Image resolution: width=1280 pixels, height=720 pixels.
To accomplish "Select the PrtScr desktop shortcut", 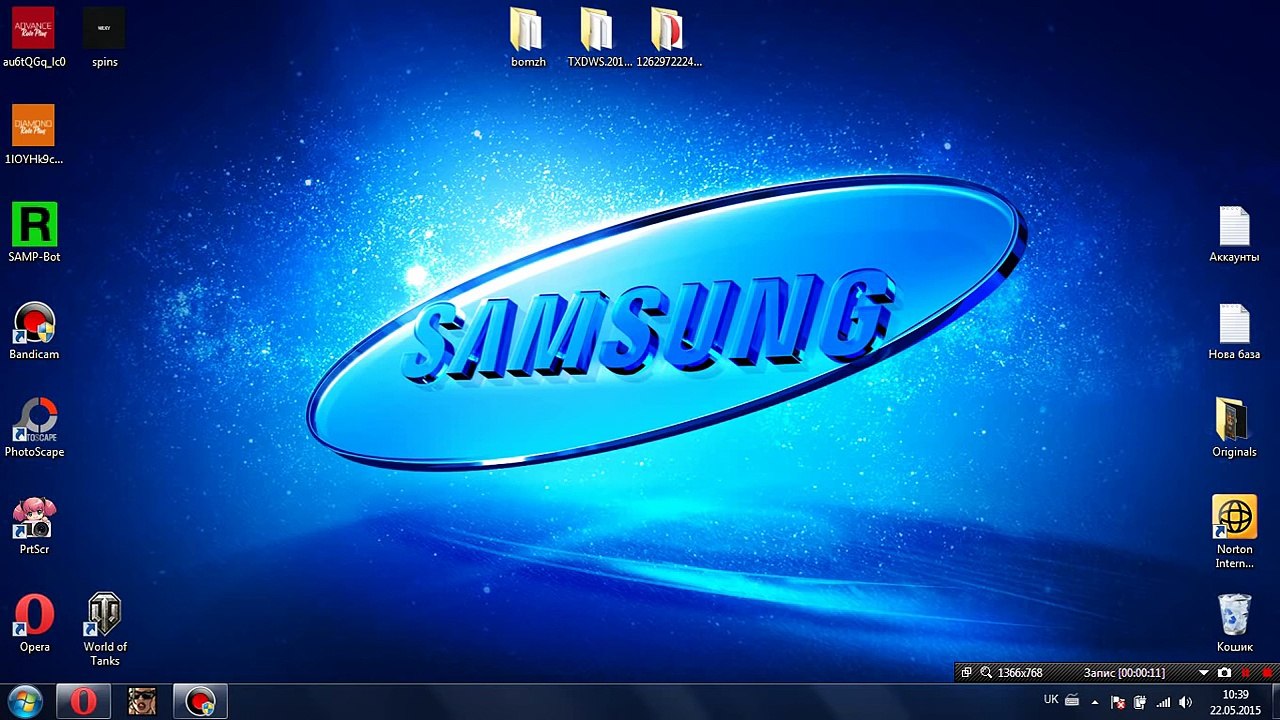I will tap(34, 525).
